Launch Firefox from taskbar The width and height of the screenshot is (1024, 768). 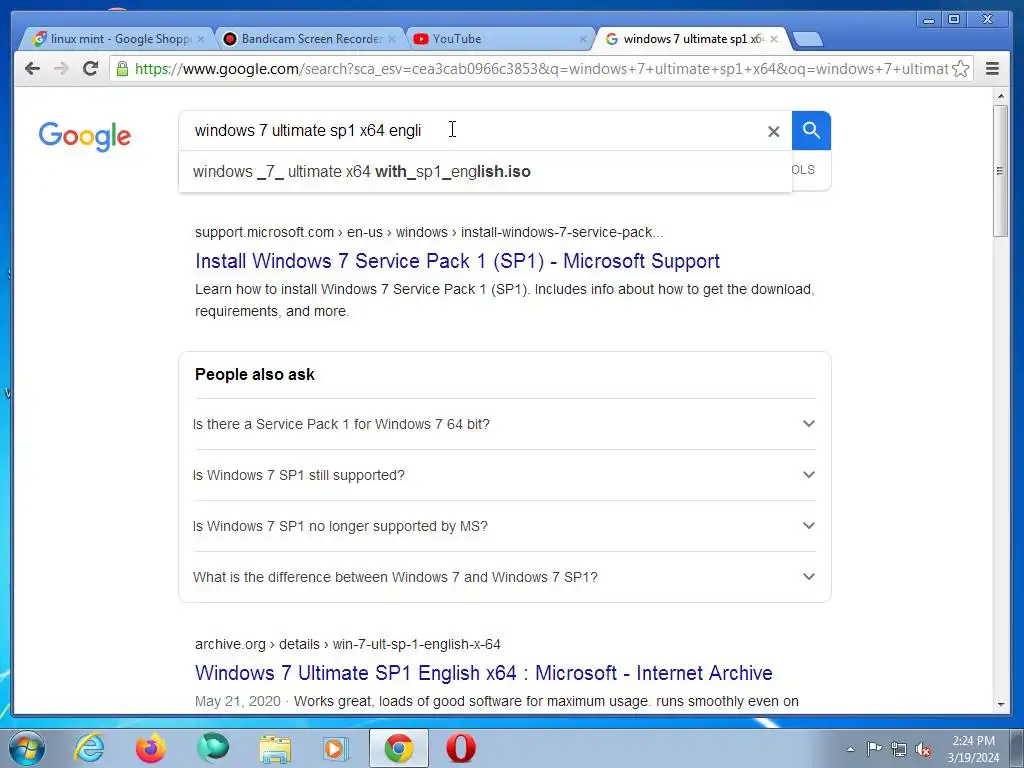151,748
